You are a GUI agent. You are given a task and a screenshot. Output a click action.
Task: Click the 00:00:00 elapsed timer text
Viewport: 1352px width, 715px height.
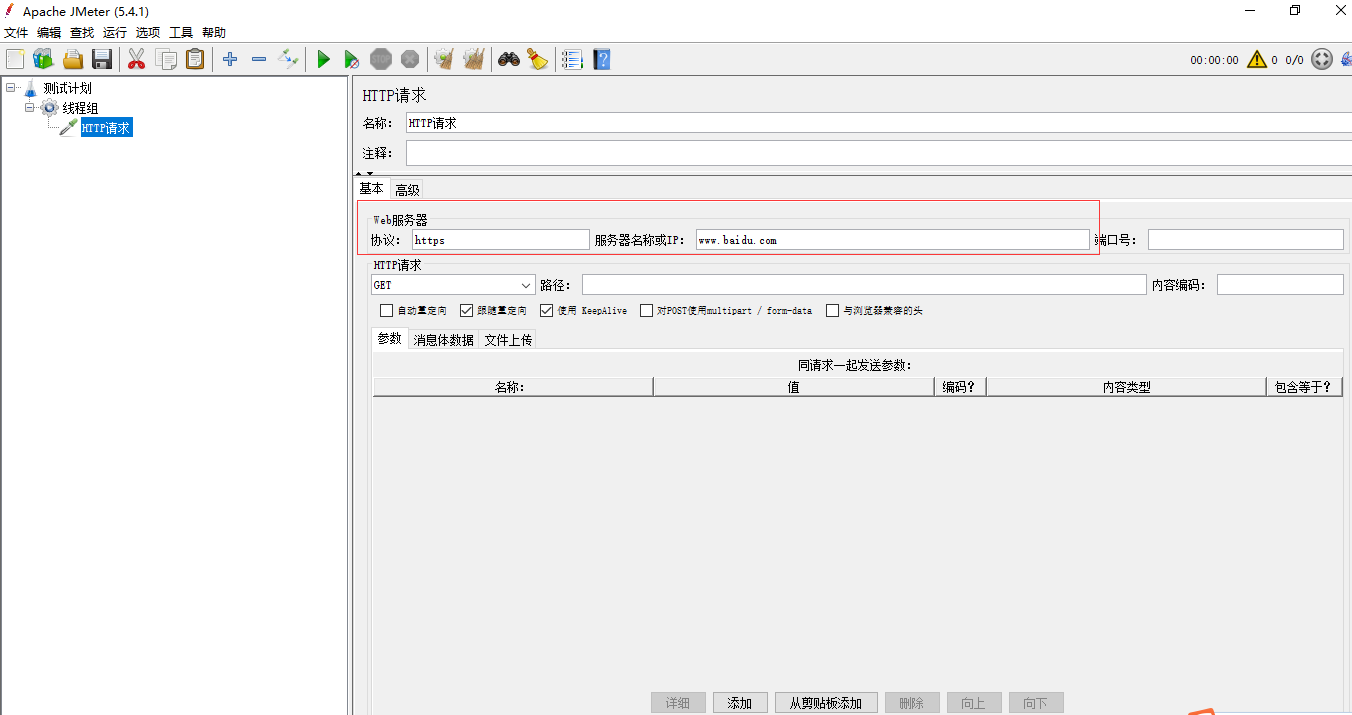tap(1214, 60)
